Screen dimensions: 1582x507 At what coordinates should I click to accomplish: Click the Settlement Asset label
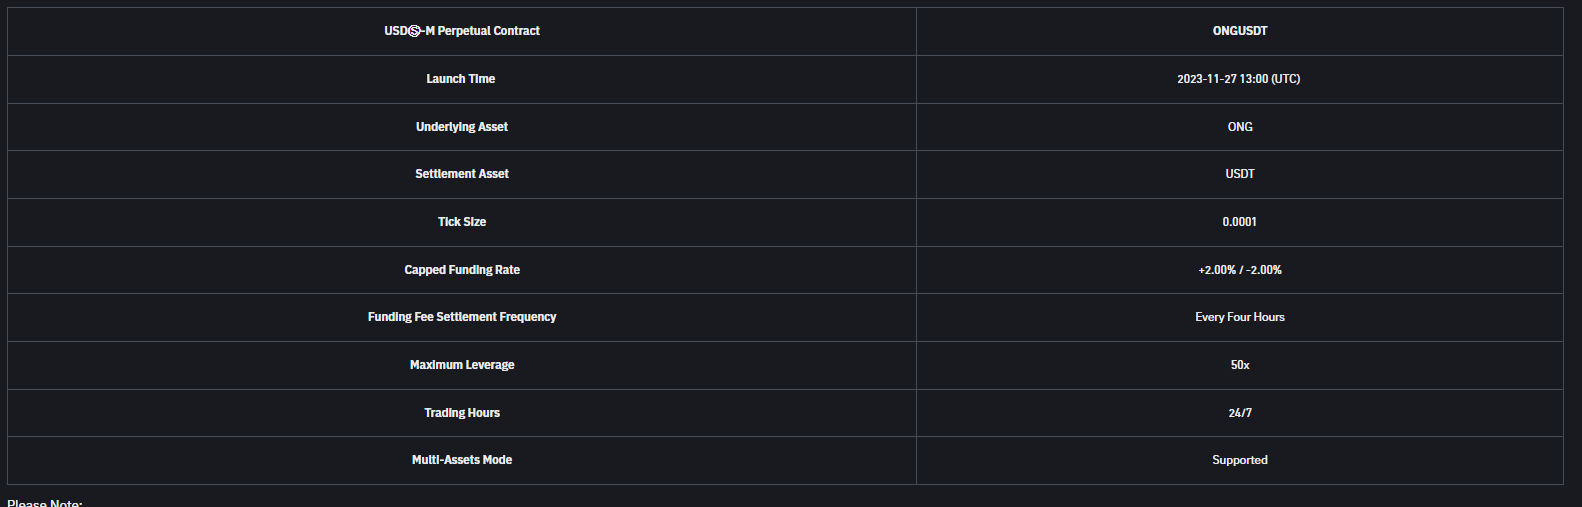coord(462,174)
